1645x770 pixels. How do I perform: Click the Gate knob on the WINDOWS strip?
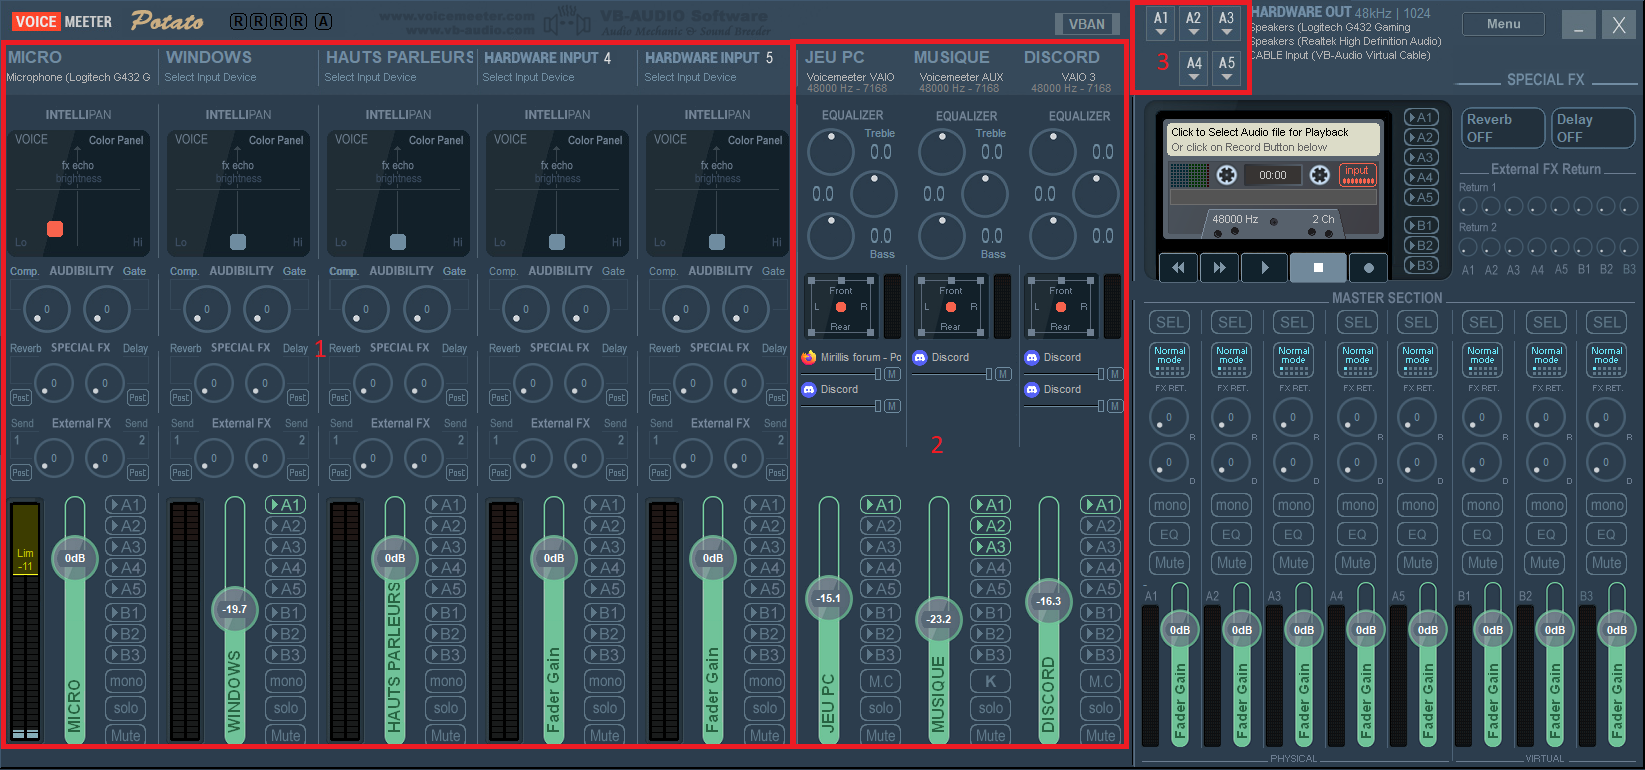point(266,309)
